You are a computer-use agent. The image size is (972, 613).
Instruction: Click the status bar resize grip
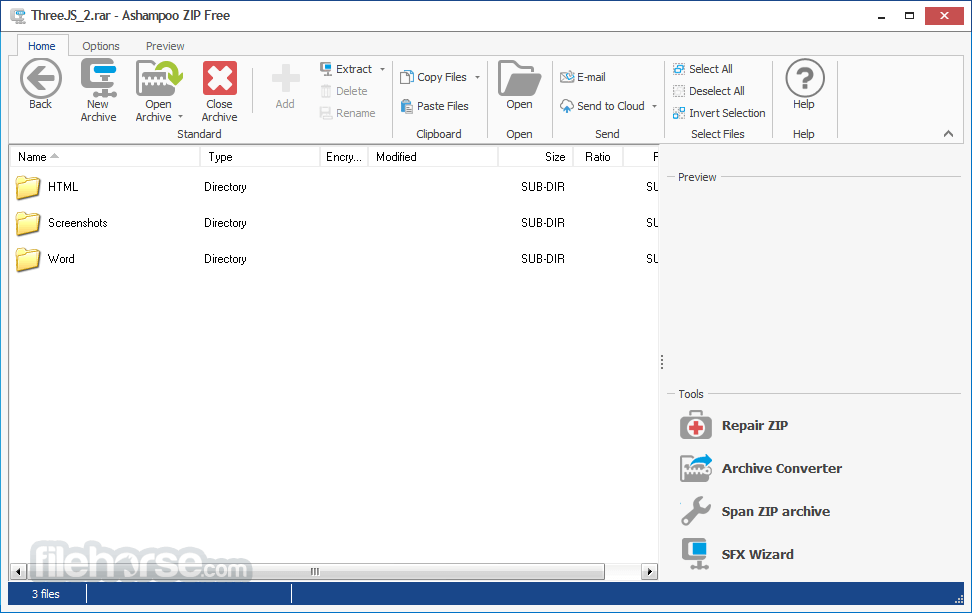point(959,599)
